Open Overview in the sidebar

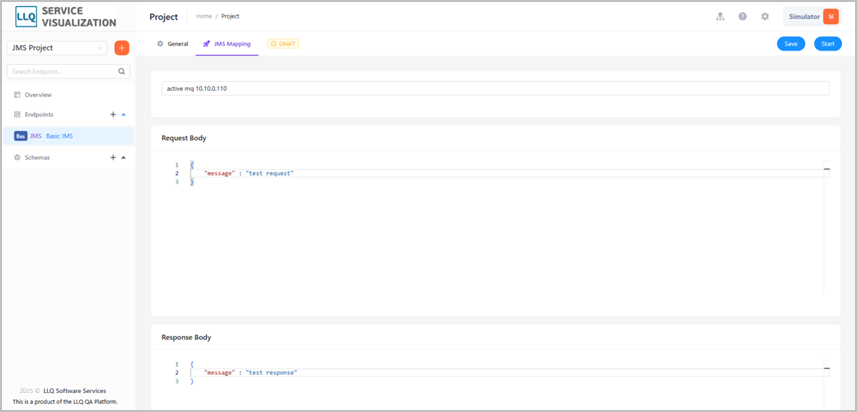(x=38, y=95)
